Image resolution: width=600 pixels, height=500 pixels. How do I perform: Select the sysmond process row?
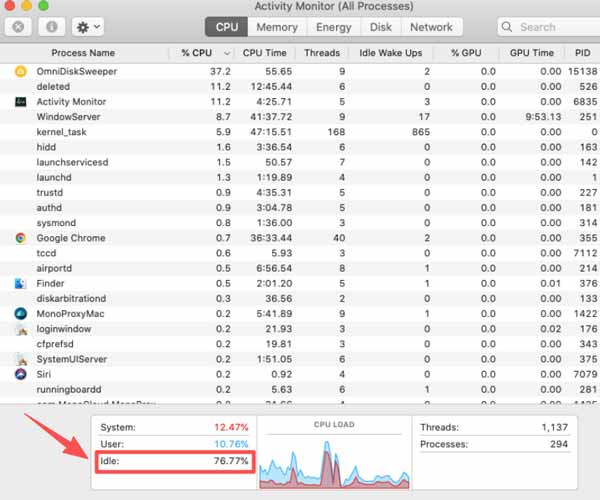[300, 223]
